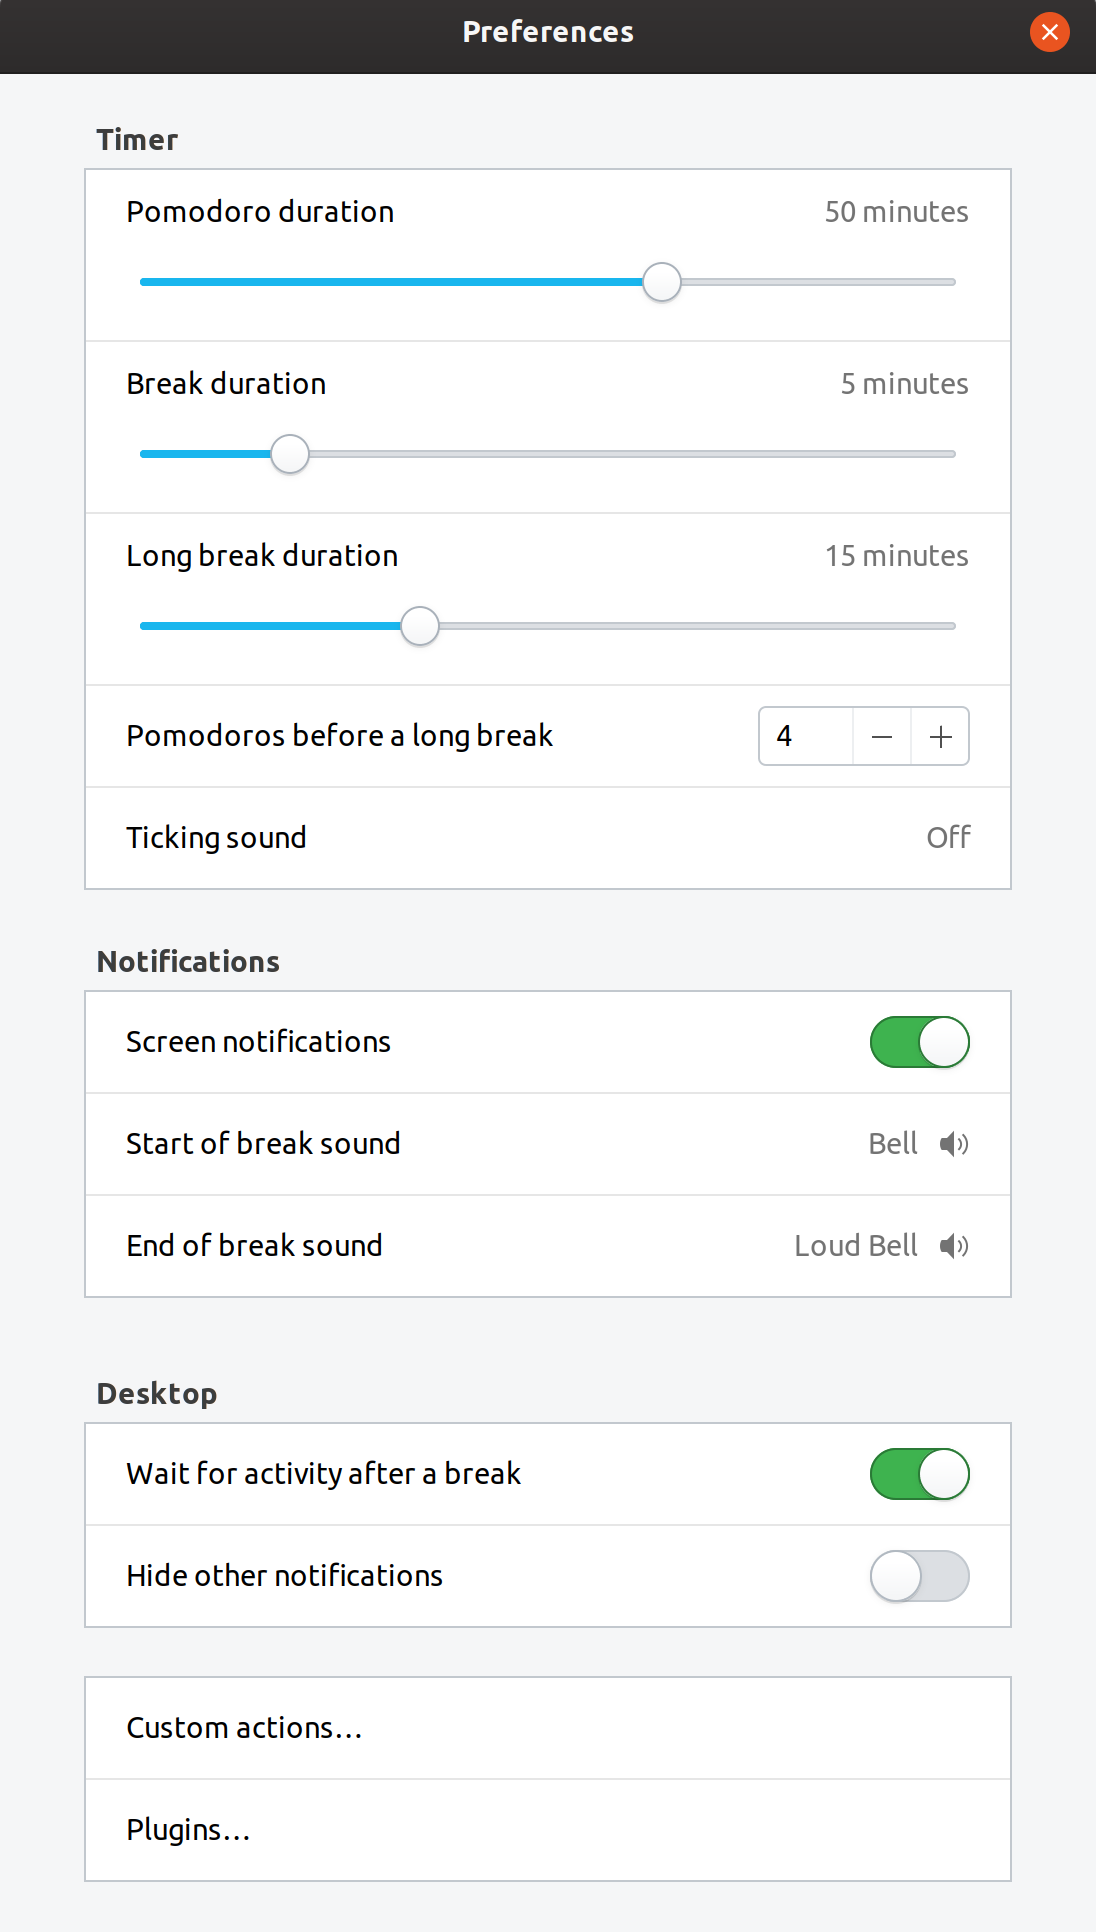Click speaker icon beside Loud Bell
This screenshot has height=1932, width=1096.
(x=954, y=1246)
